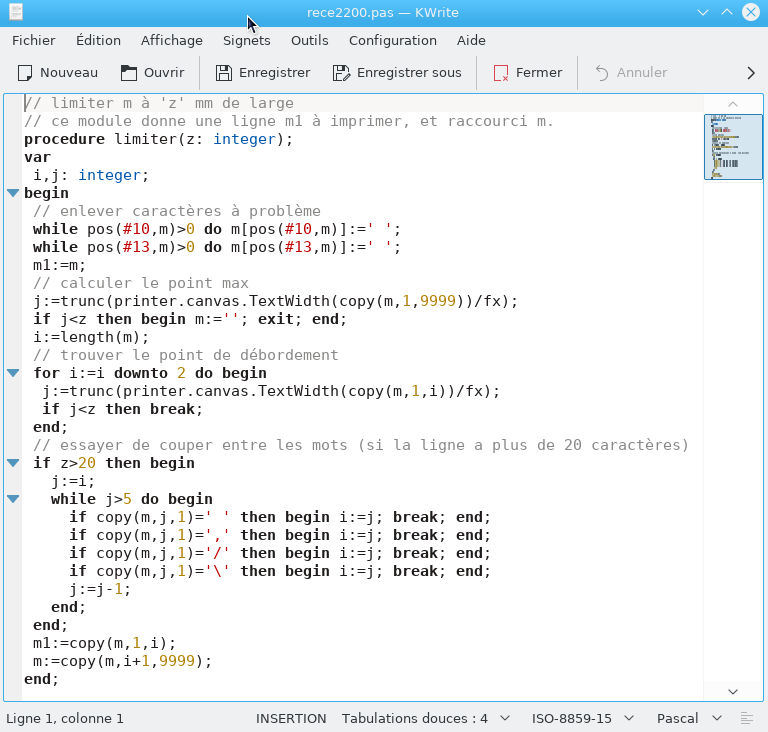Click the scroll up arrow
This screenshot has width=768, height=732.
click(x=733, y=104)
